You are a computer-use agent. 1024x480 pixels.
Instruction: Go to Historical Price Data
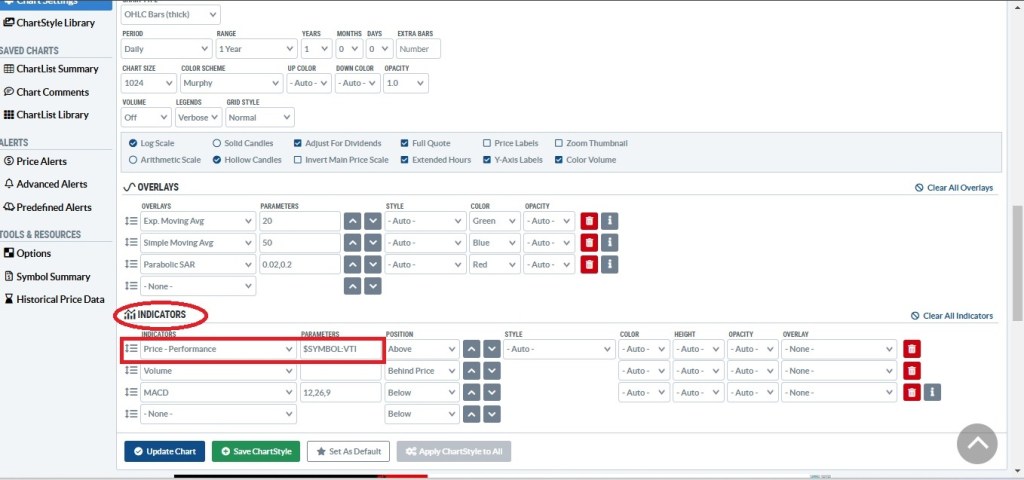pos(59,299)
